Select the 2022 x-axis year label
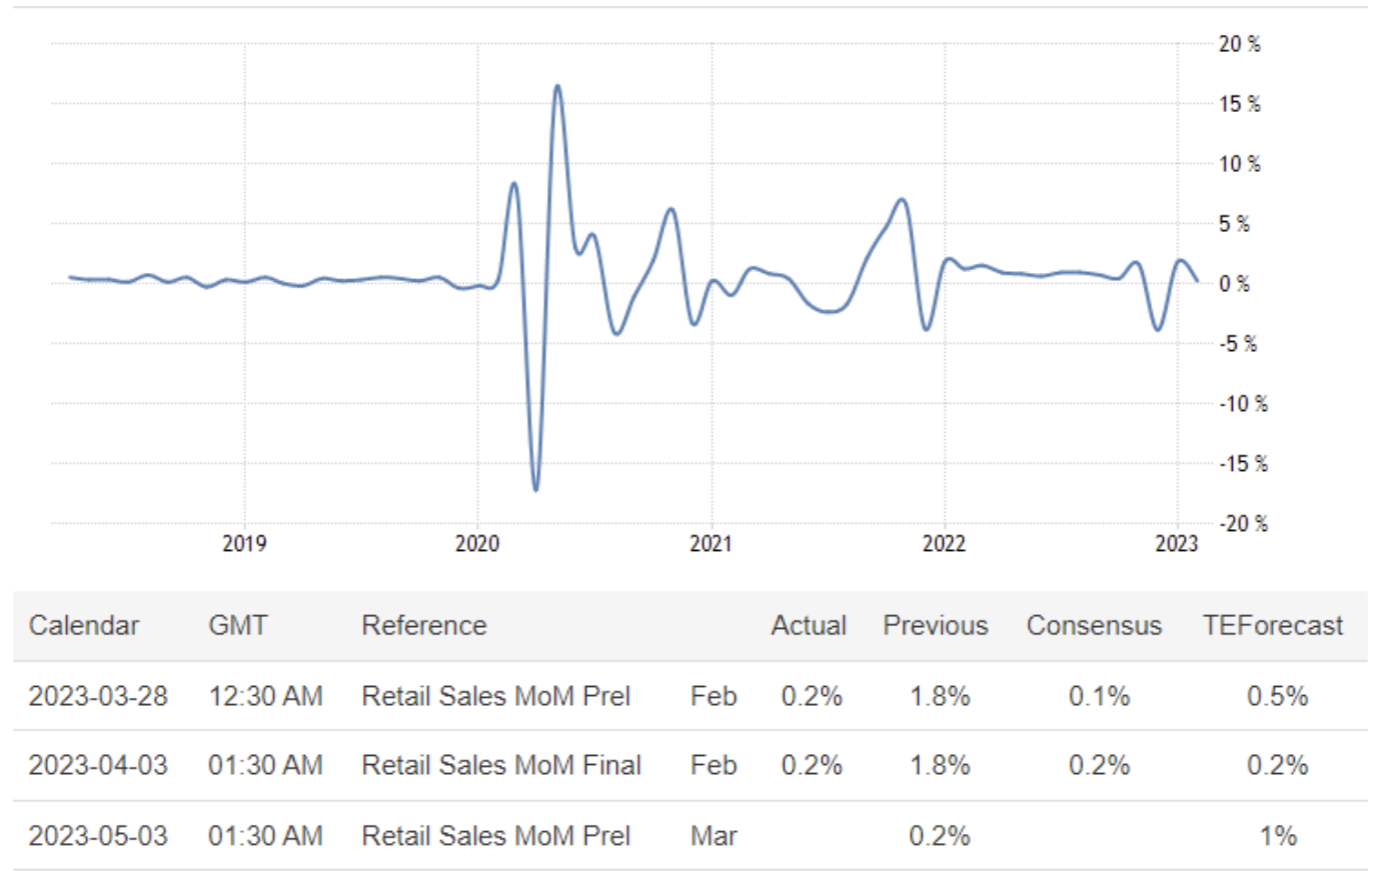 click(x=944, y=544)
